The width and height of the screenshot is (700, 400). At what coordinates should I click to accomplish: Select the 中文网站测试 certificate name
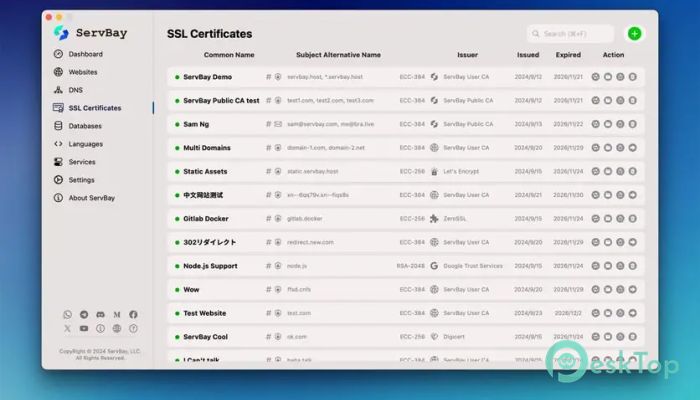point(203,195)
